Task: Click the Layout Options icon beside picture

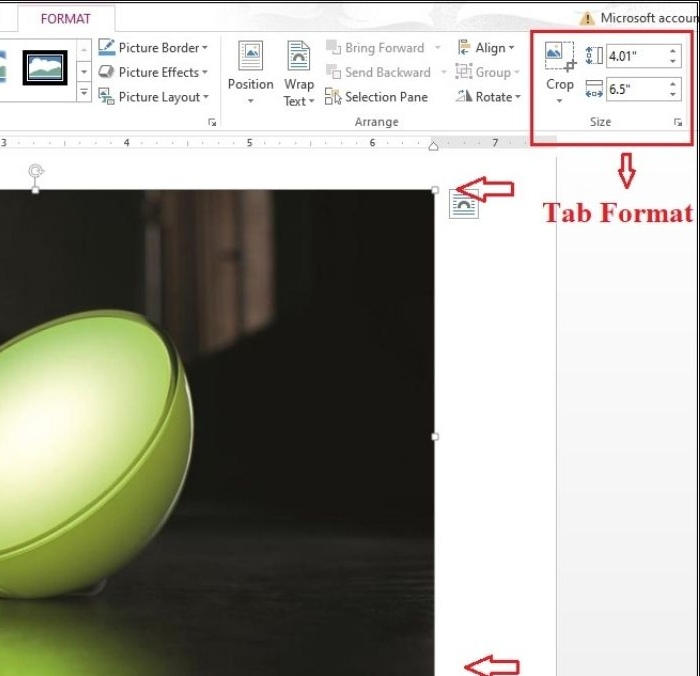Action: (464, 204)
